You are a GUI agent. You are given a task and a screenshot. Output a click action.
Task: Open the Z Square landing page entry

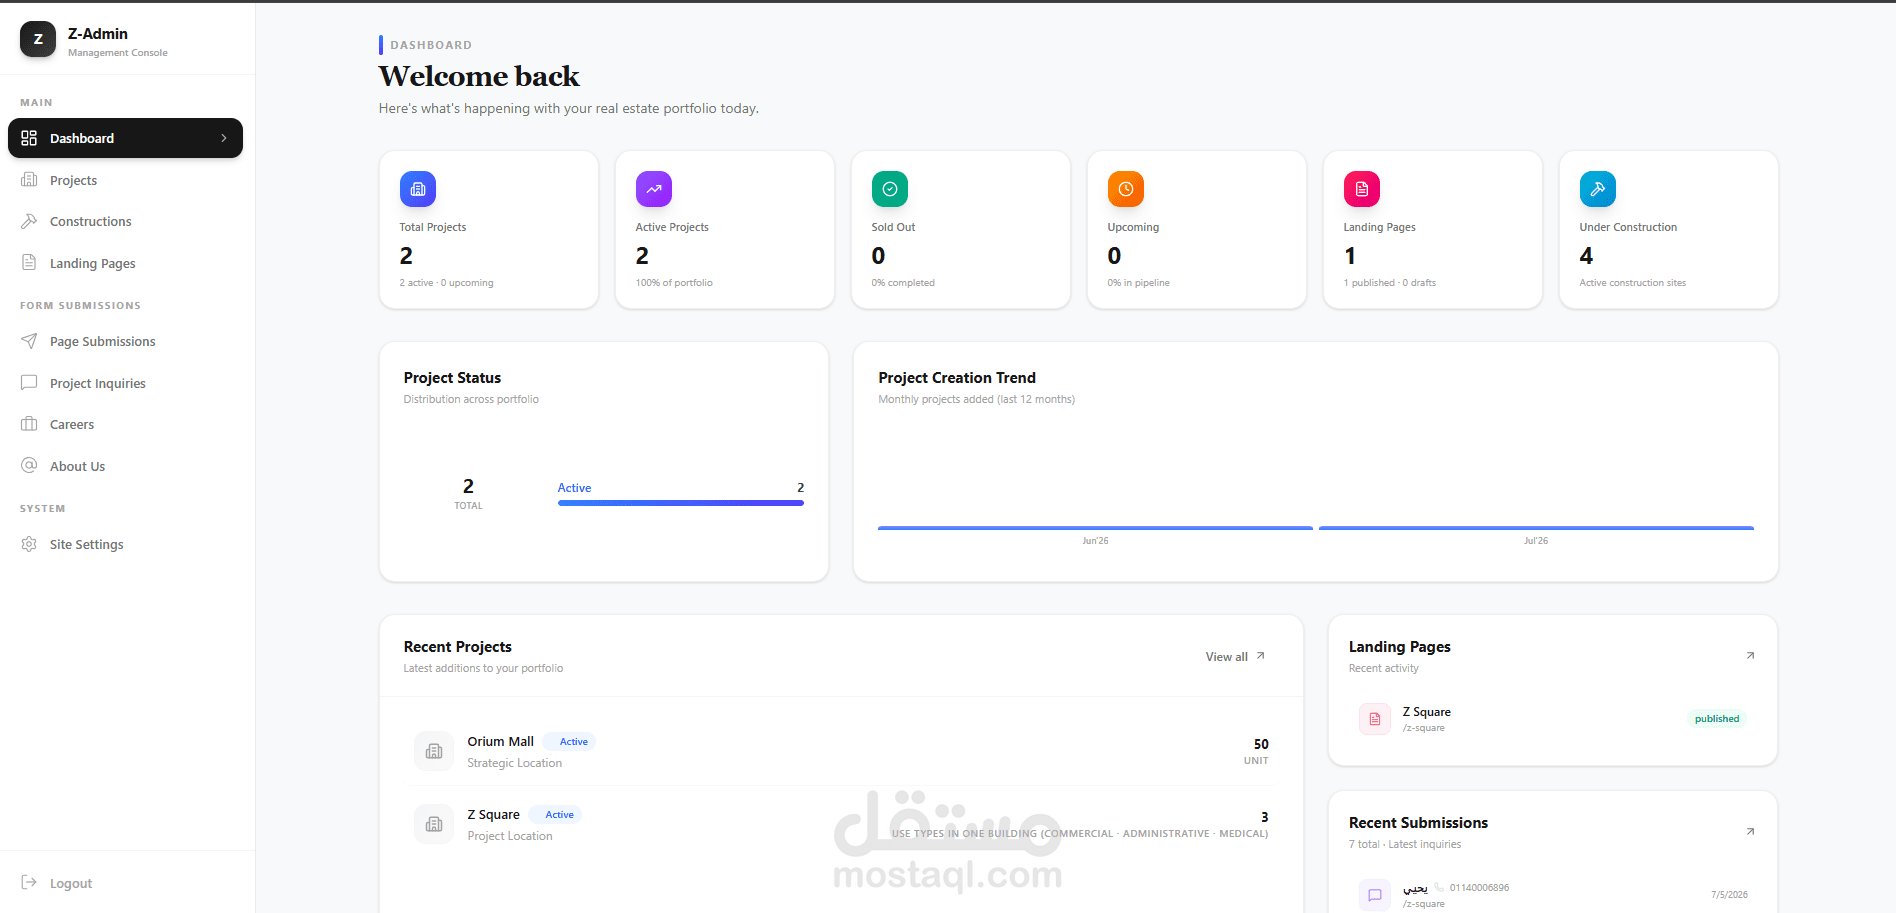[1552, 719]
